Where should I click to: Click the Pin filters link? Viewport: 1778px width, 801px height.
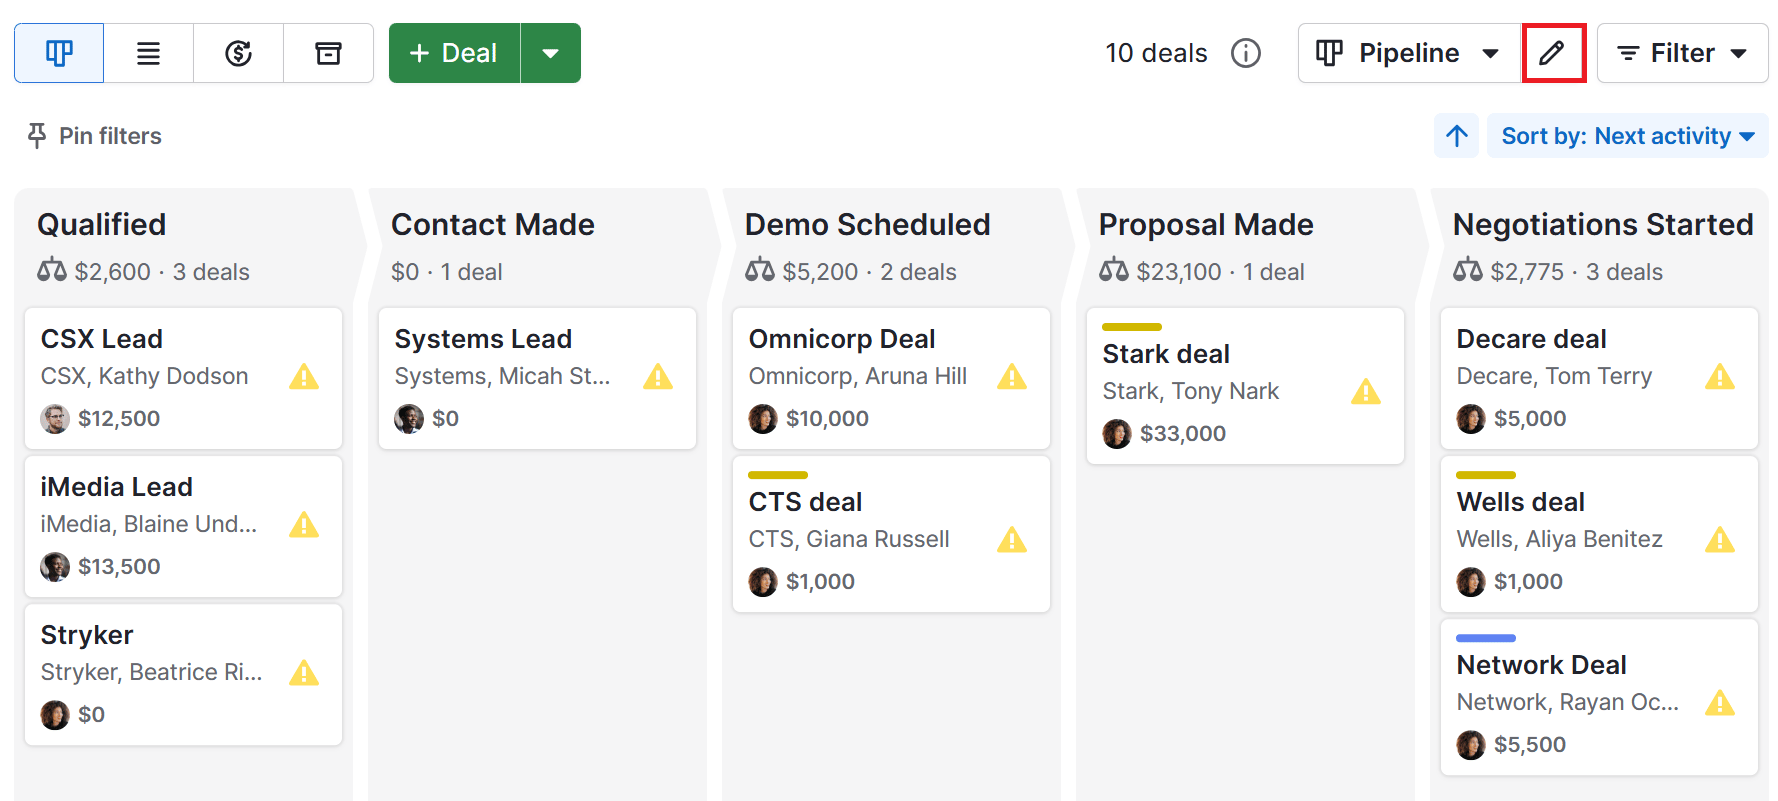click(x=110, y=136)
